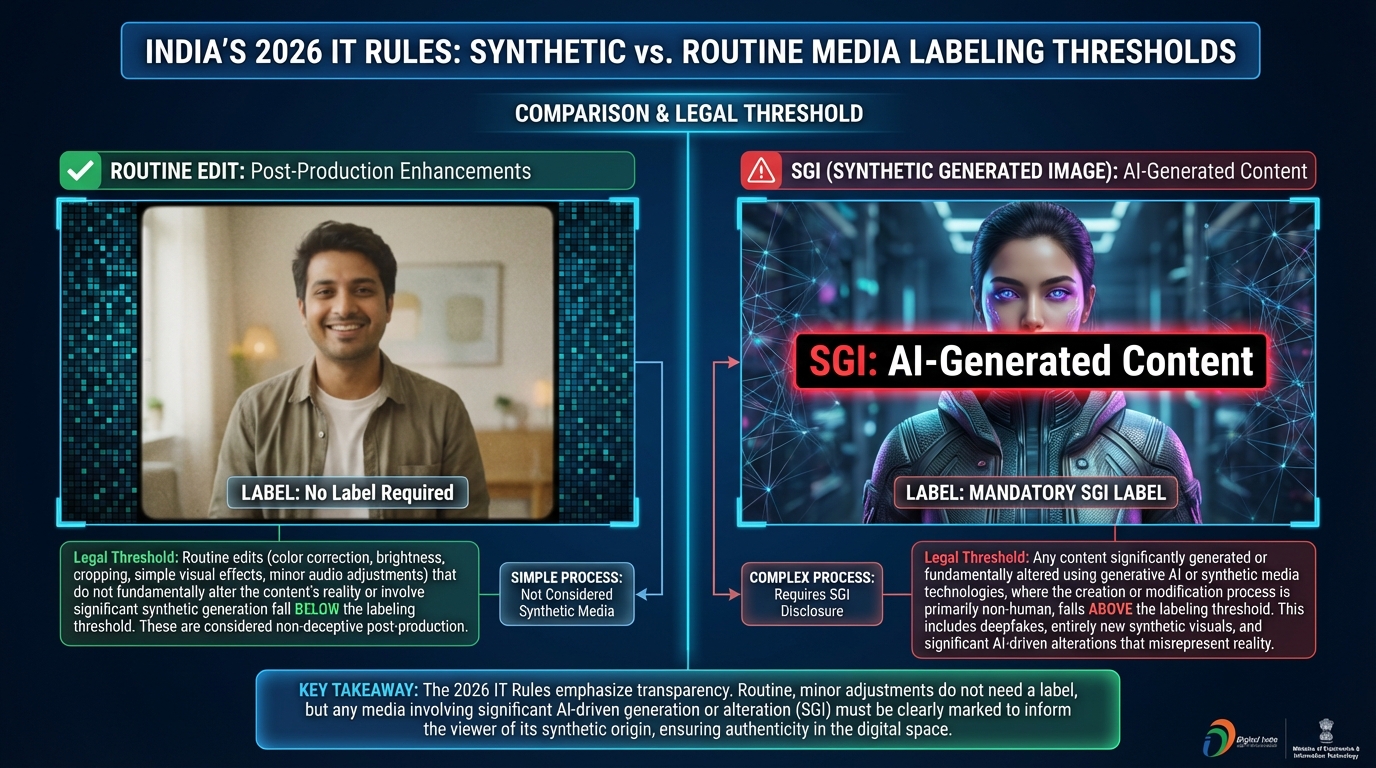The image size is (1376, 768).
Task: Select the COMPARISON & LEGAL THRESHOLD tab
Action: (x=688, y=113)
